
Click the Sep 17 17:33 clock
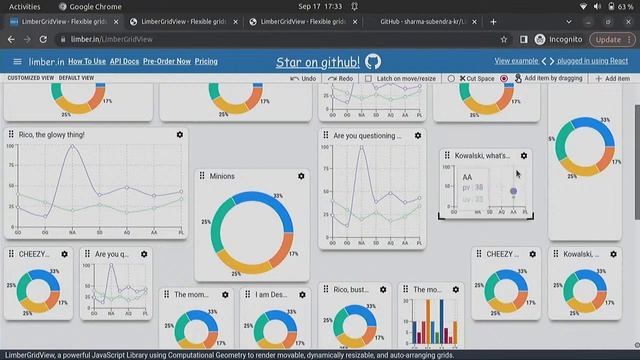tap(320, 7)
